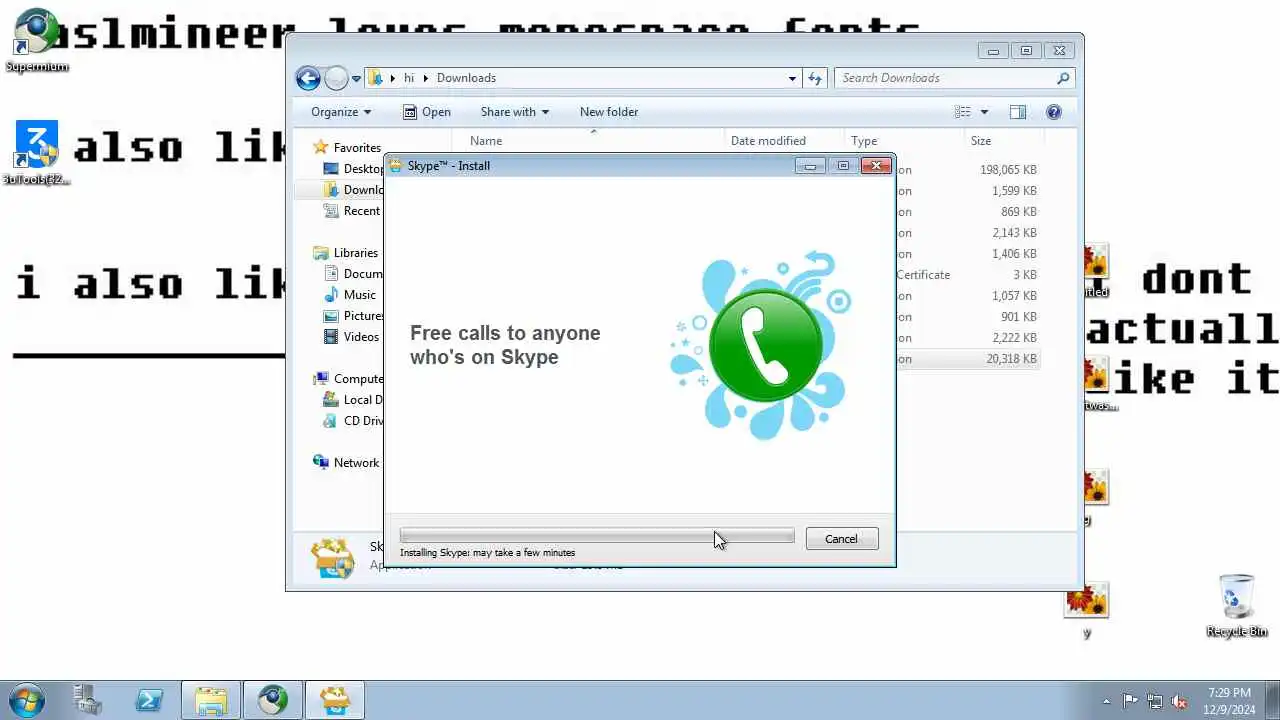
Task: Click Skype application icon in details pane
Action: point(333,557)
